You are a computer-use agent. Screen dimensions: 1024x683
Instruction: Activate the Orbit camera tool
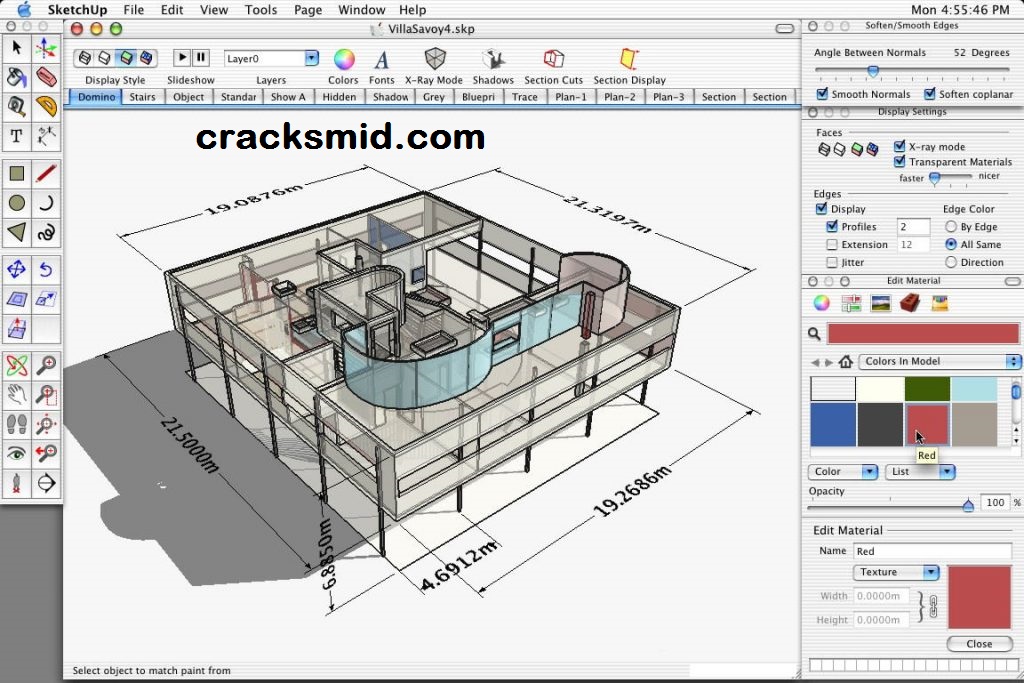[x=17, y=366]
